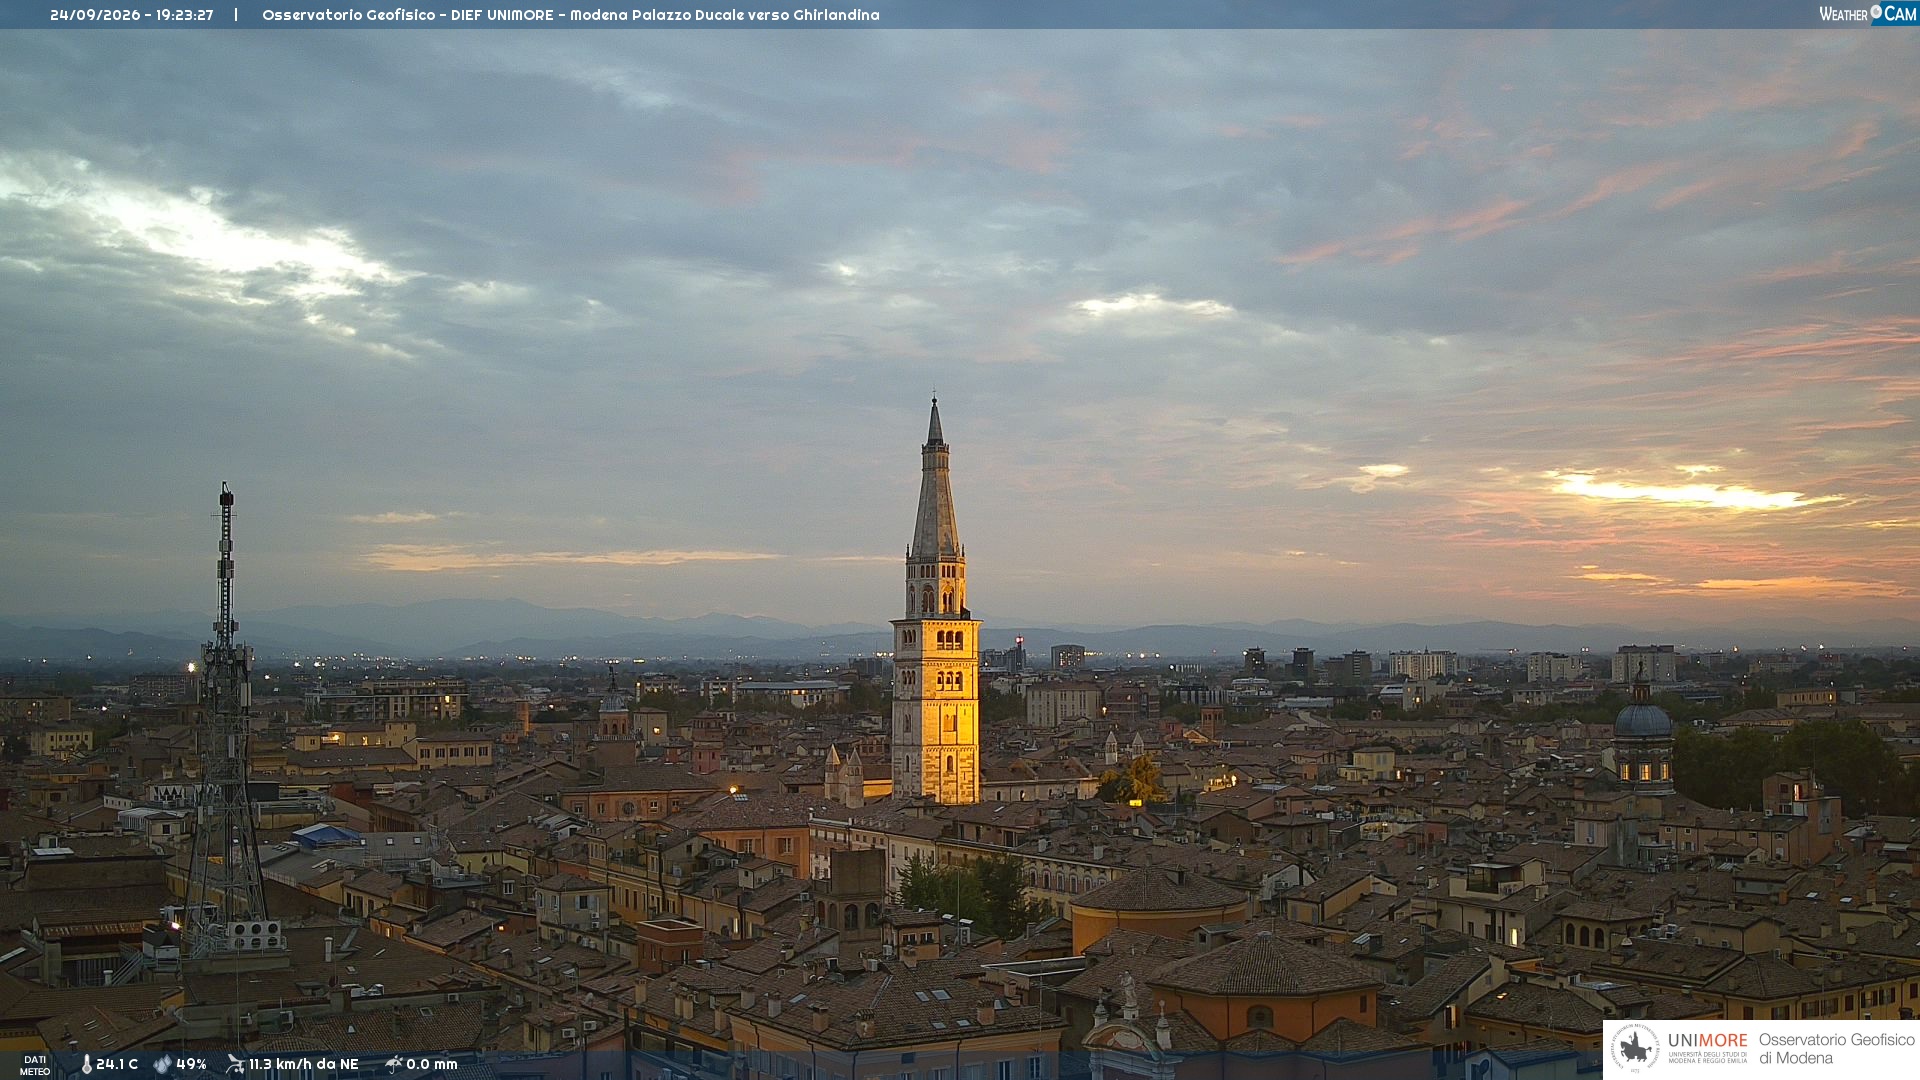
Task: Select the 24.1 C temperature reading
Action: (117, 1064)
